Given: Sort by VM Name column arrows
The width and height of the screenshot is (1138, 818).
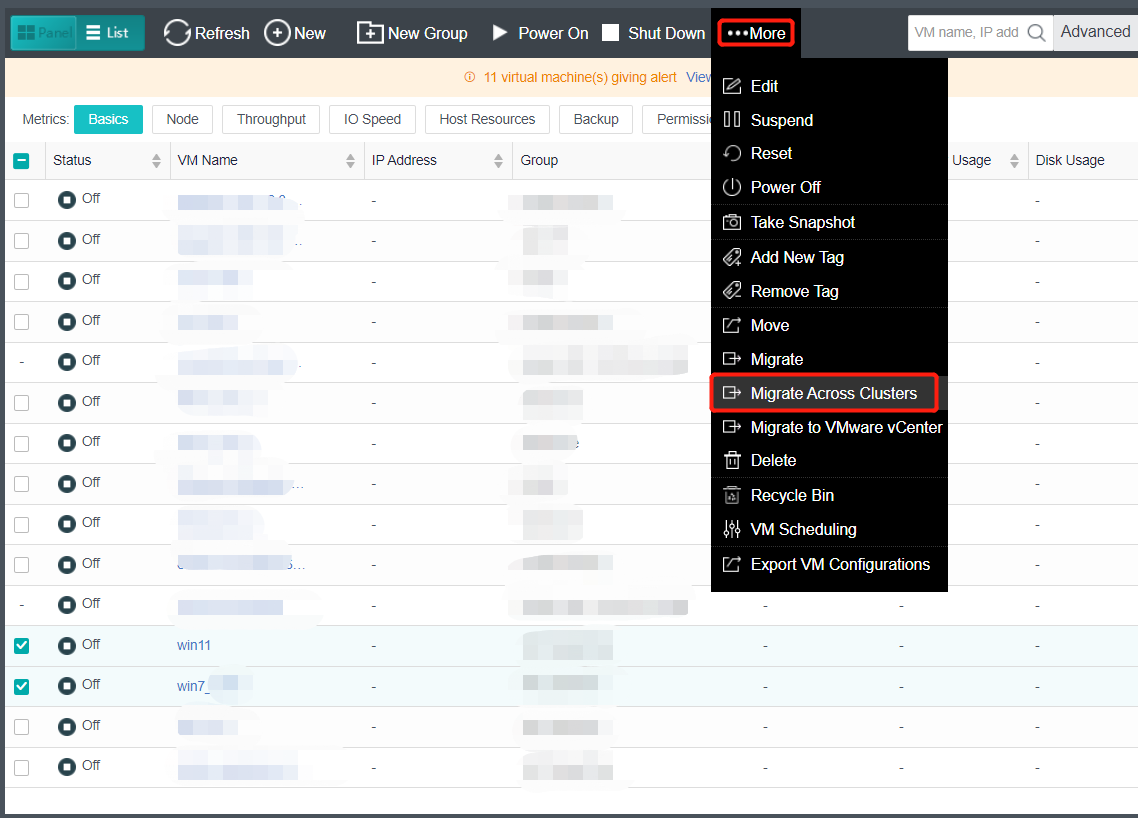Looking at the screenshot, I should click(x=350, y=161).
